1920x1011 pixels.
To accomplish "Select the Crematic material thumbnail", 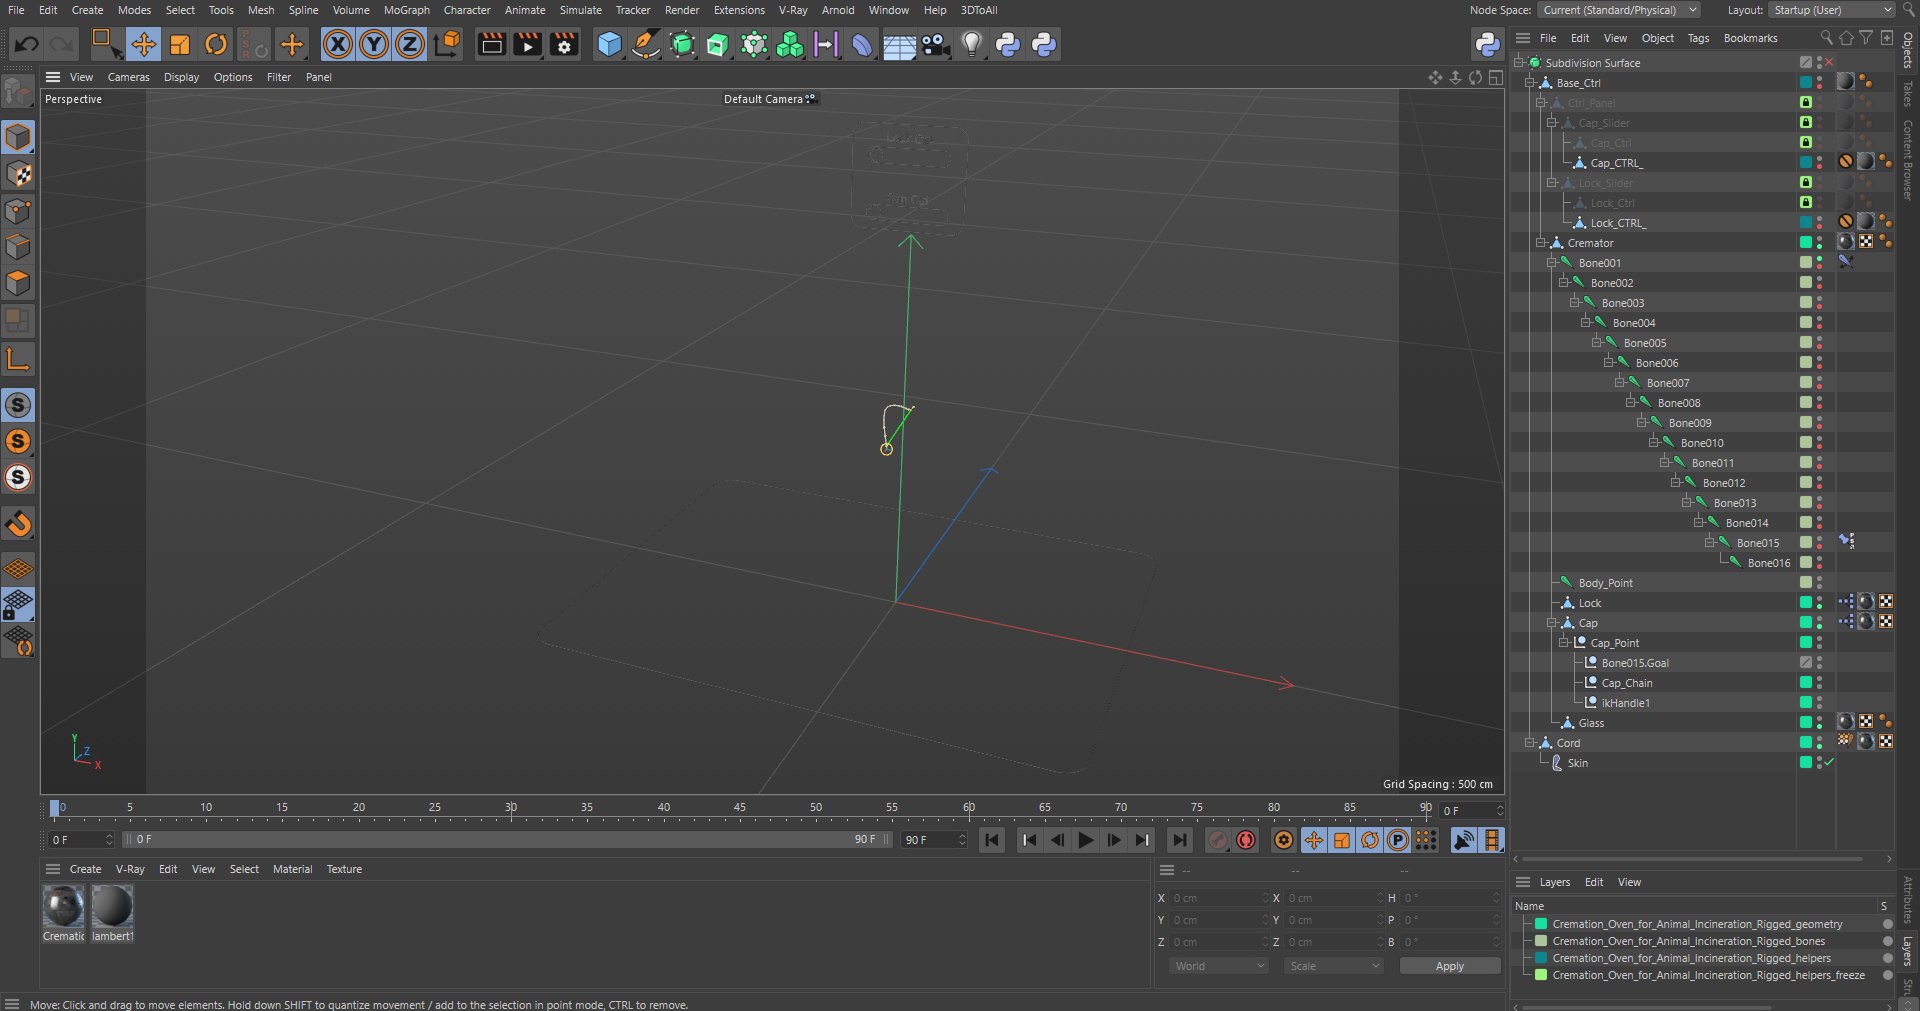I will tap(64, 906).
